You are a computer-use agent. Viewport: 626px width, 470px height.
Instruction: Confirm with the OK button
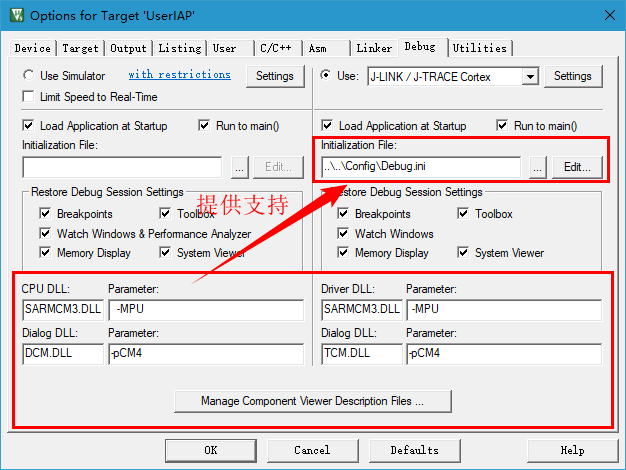(211, 450)
